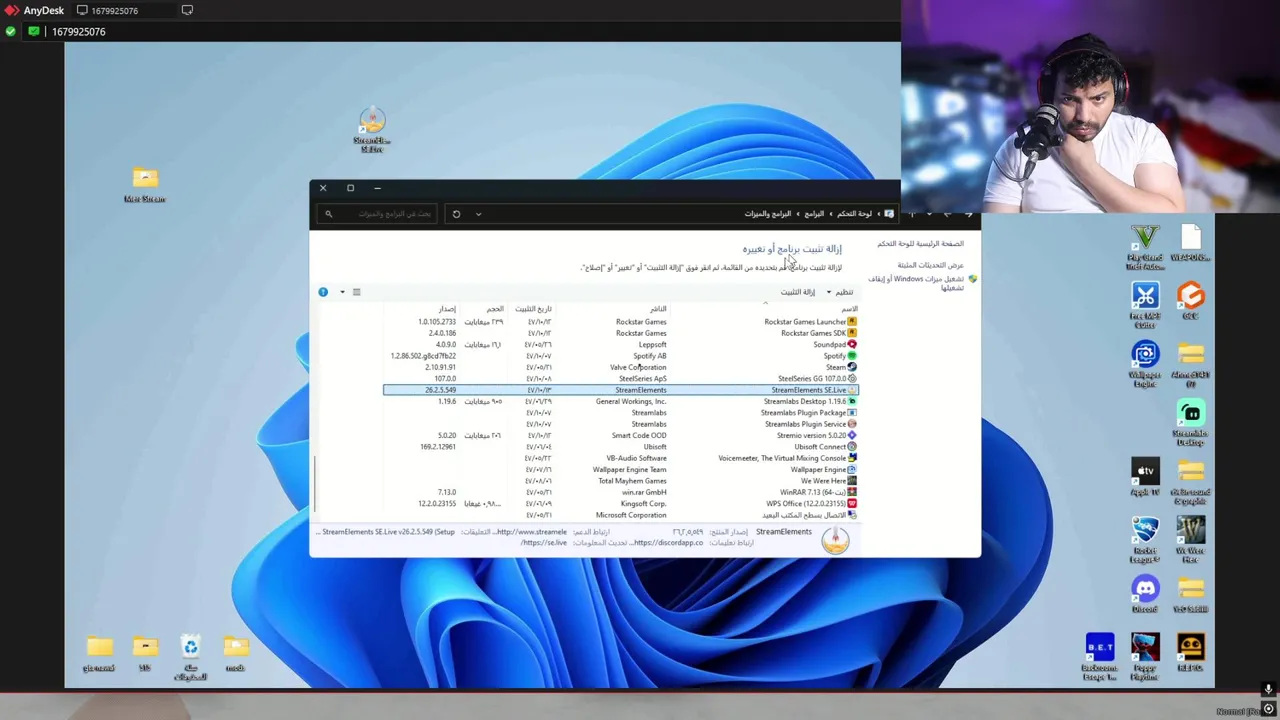Image resolution: width=1280 pixels, height=720 pixels.
Task: Open the Rockstar Games Launcher row icon
Action: click(x=852, y=322)
